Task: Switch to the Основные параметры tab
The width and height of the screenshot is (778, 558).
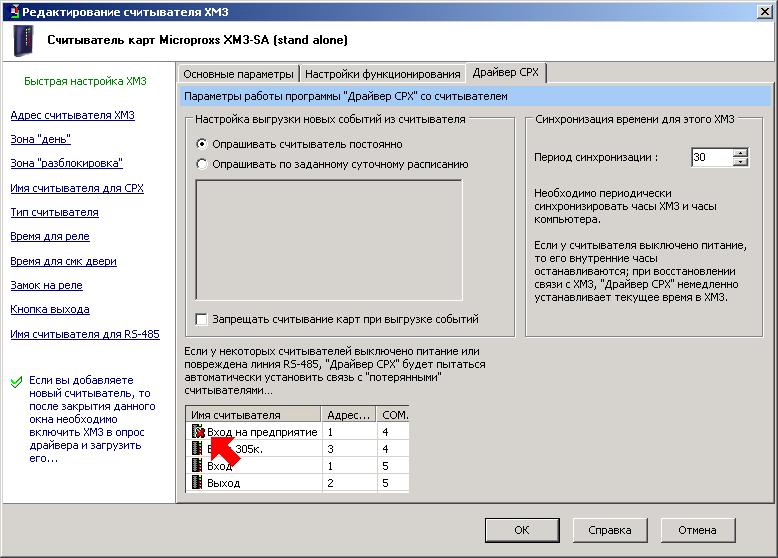Action: (x=239, y=74)
